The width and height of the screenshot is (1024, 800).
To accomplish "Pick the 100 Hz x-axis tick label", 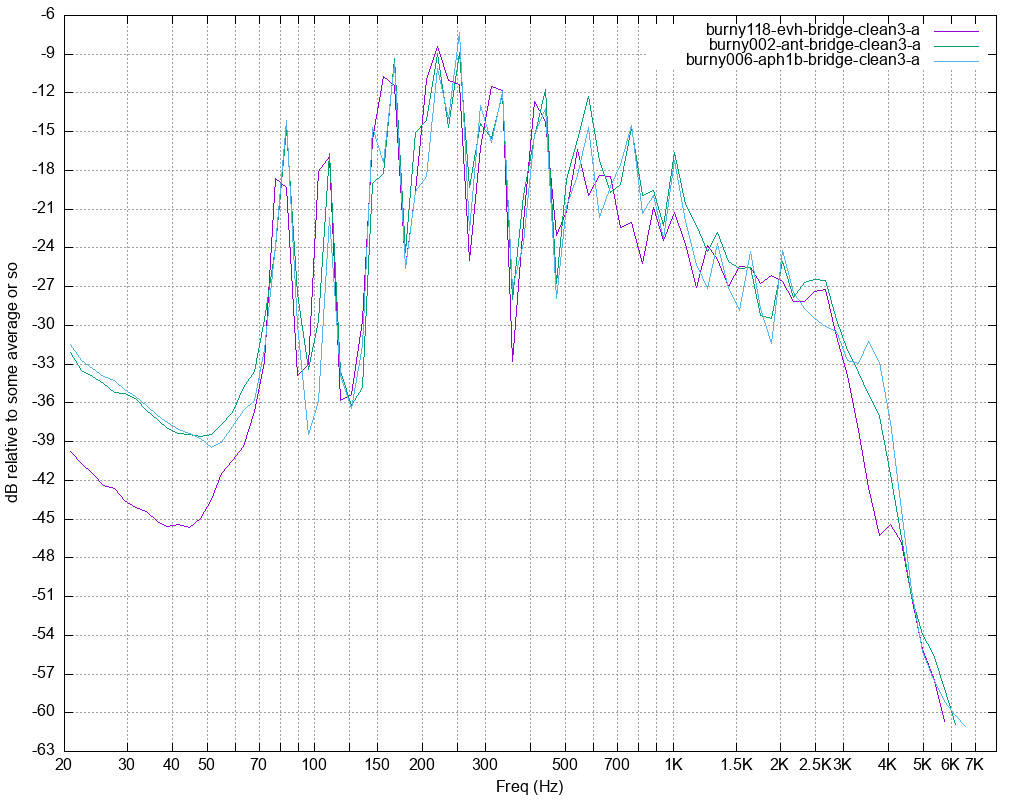I will click(314, 765).
